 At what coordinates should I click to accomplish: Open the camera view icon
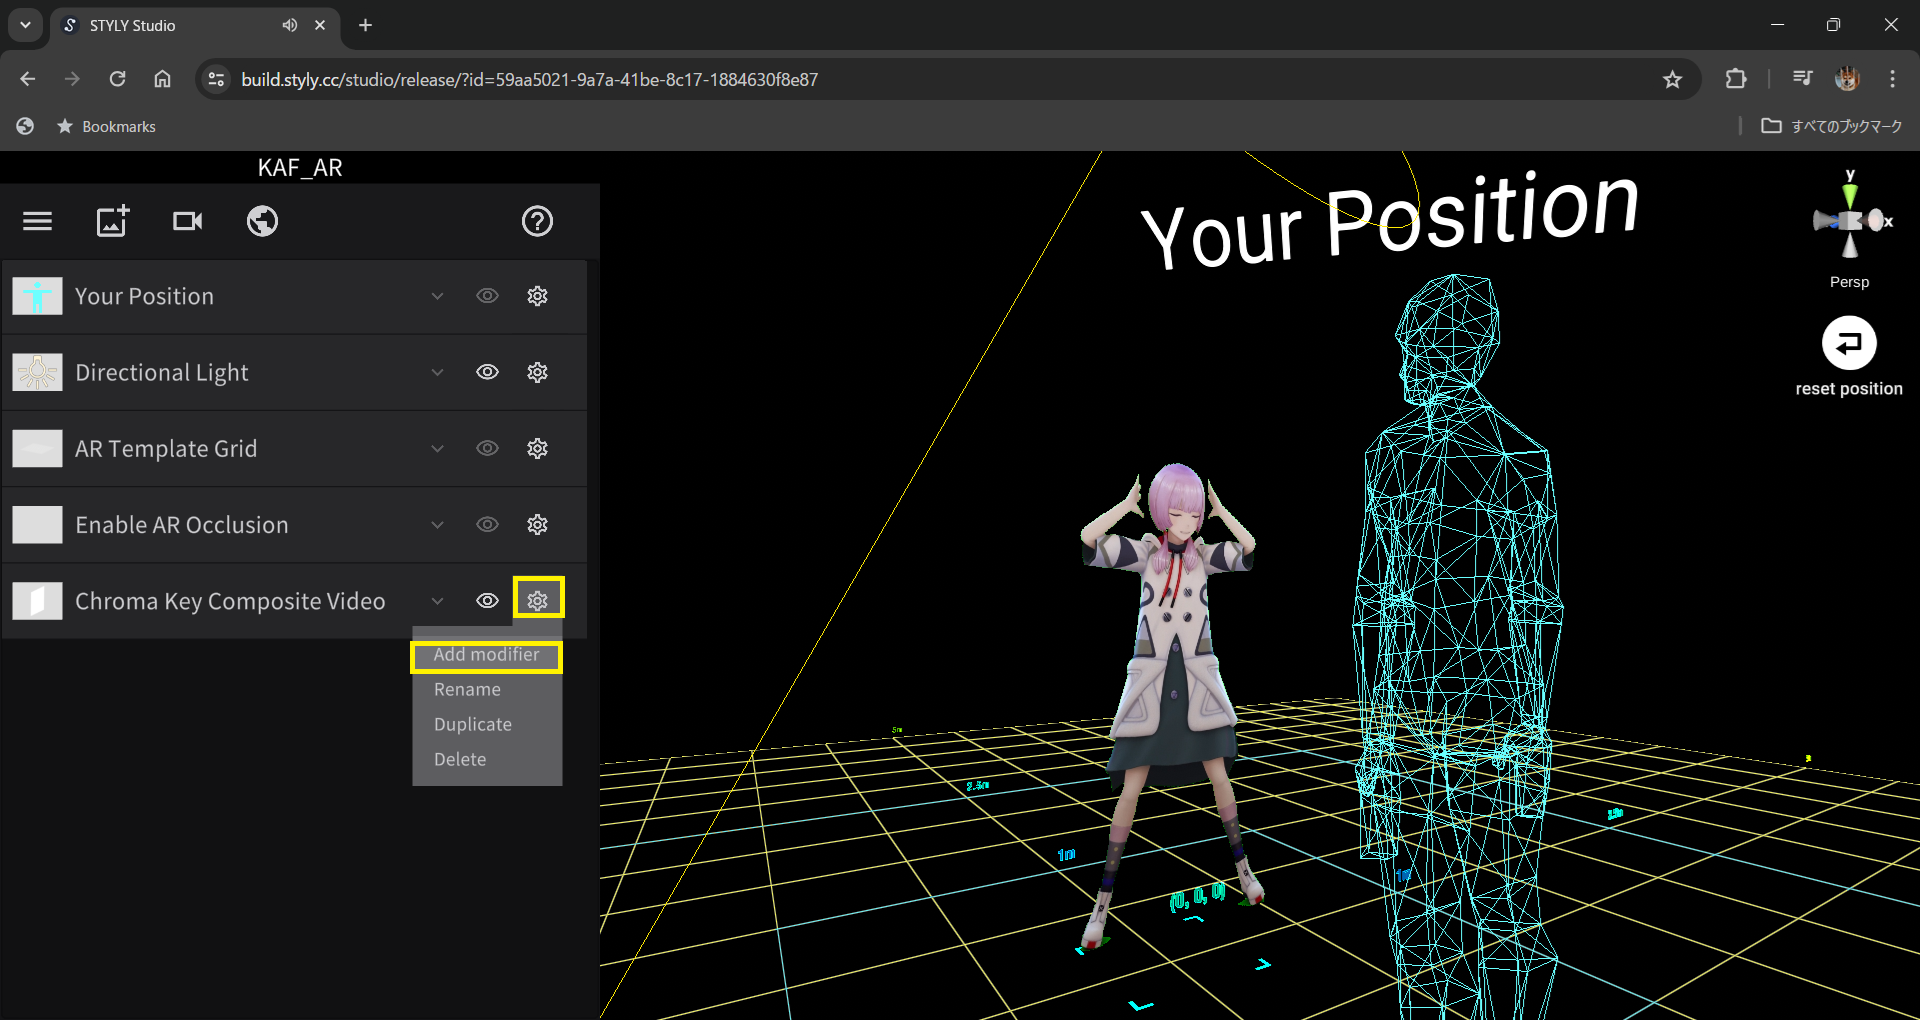pos(187,221)
